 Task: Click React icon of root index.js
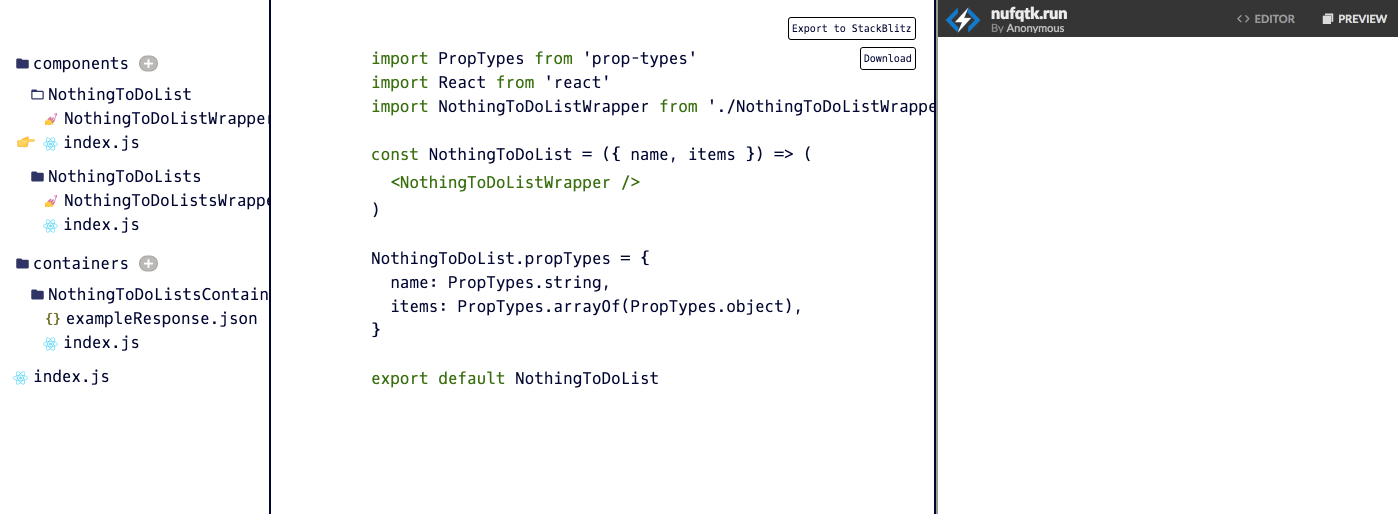coord(20,378)
